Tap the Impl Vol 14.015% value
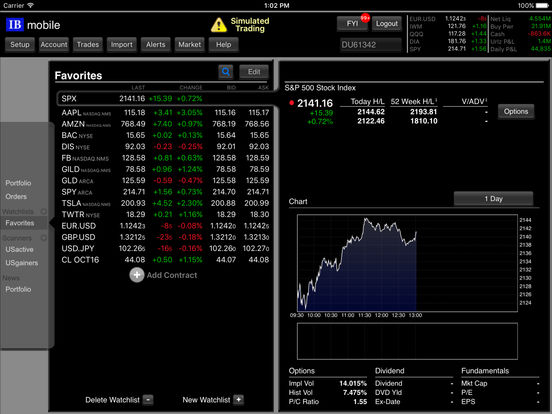This screenshot has width=552, height=414. point(353,383)
